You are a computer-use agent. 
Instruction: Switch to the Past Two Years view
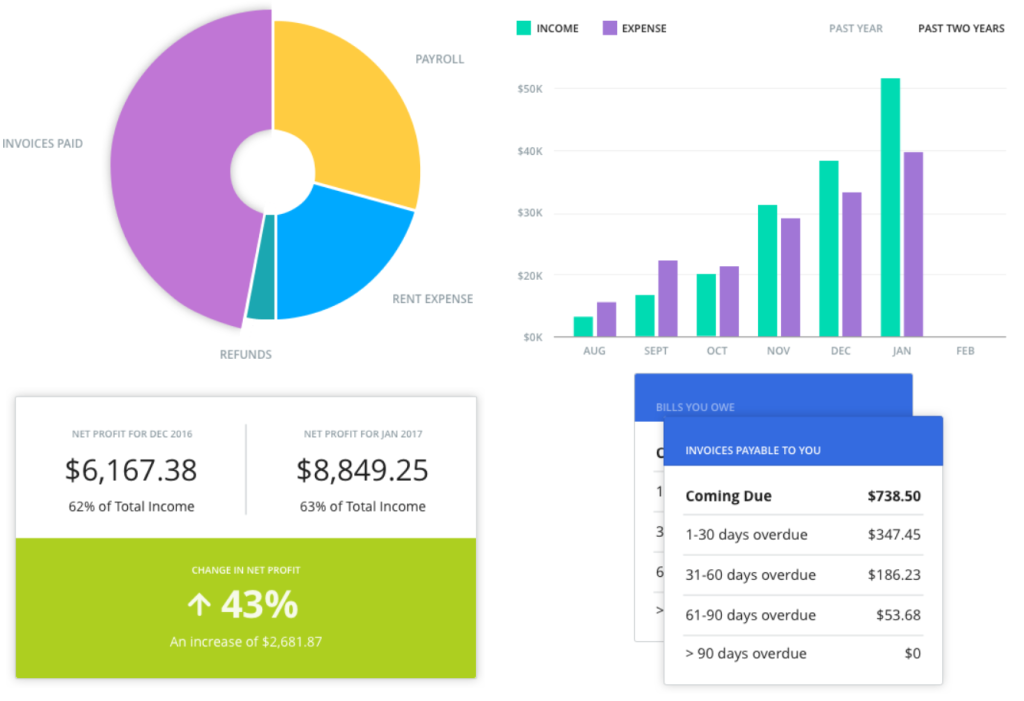click(960, 28)
